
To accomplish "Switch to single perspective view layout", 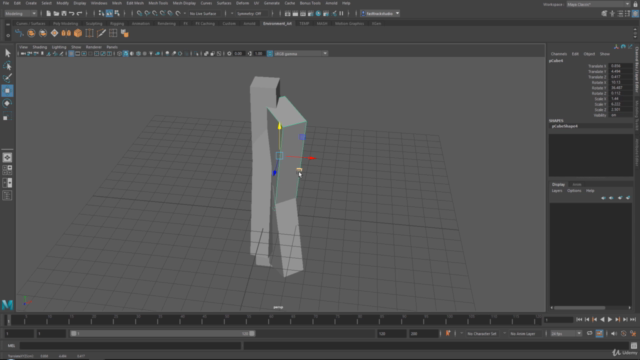I will pyautogui.click(x=7, y=158).
